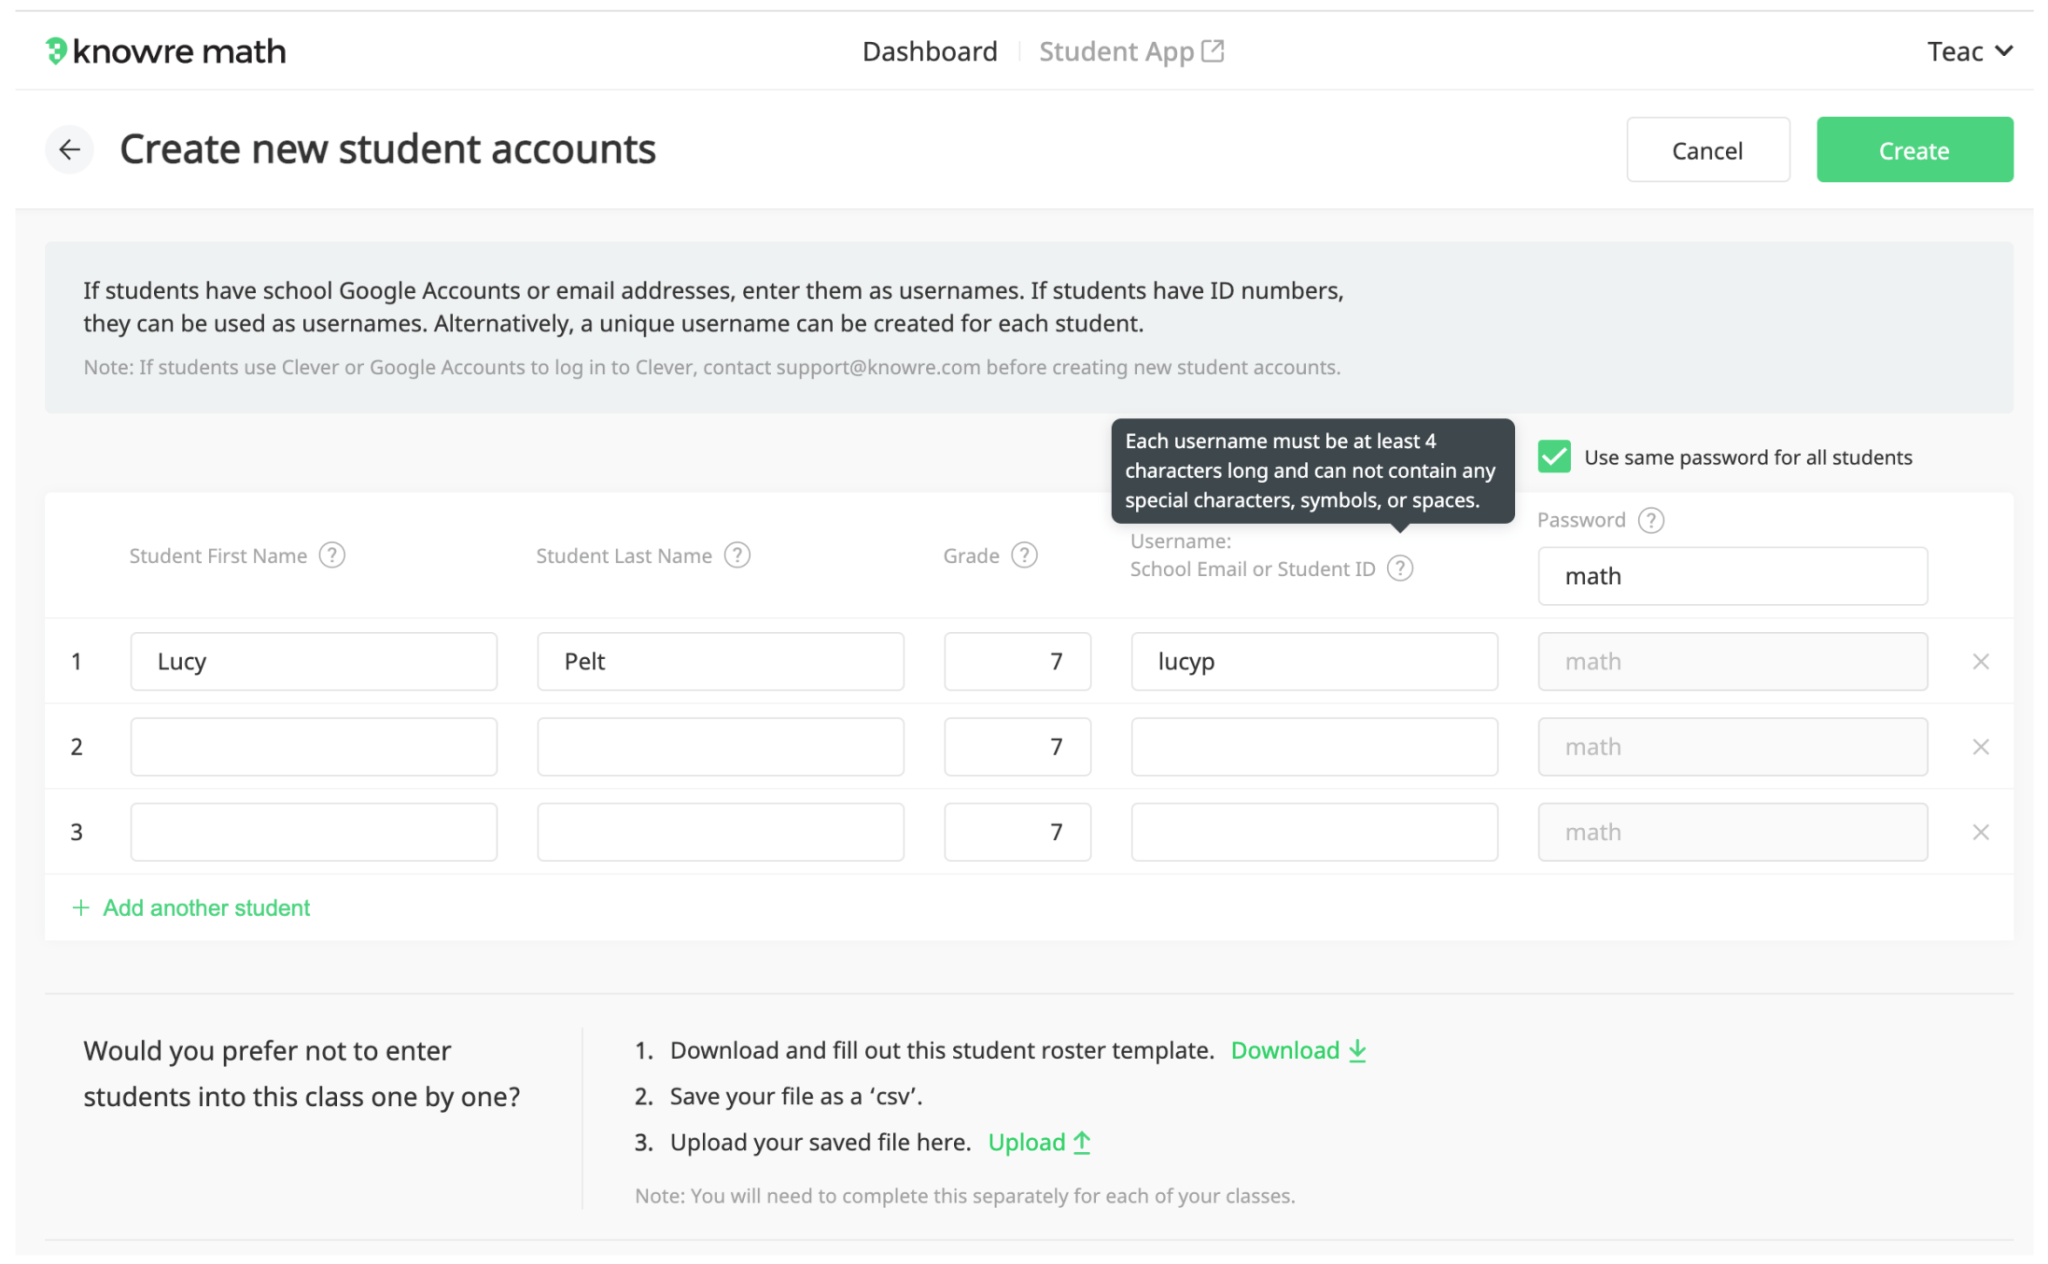Open the Student App link
The image size is (2048, 1264).
coord(1131,51)
